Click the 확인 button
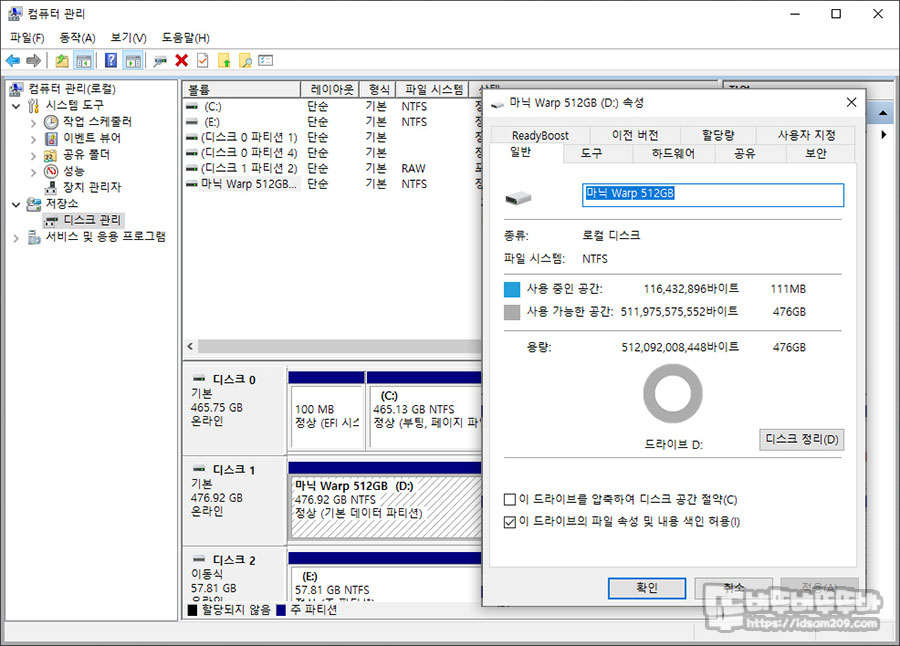 [x=647, y=588]
